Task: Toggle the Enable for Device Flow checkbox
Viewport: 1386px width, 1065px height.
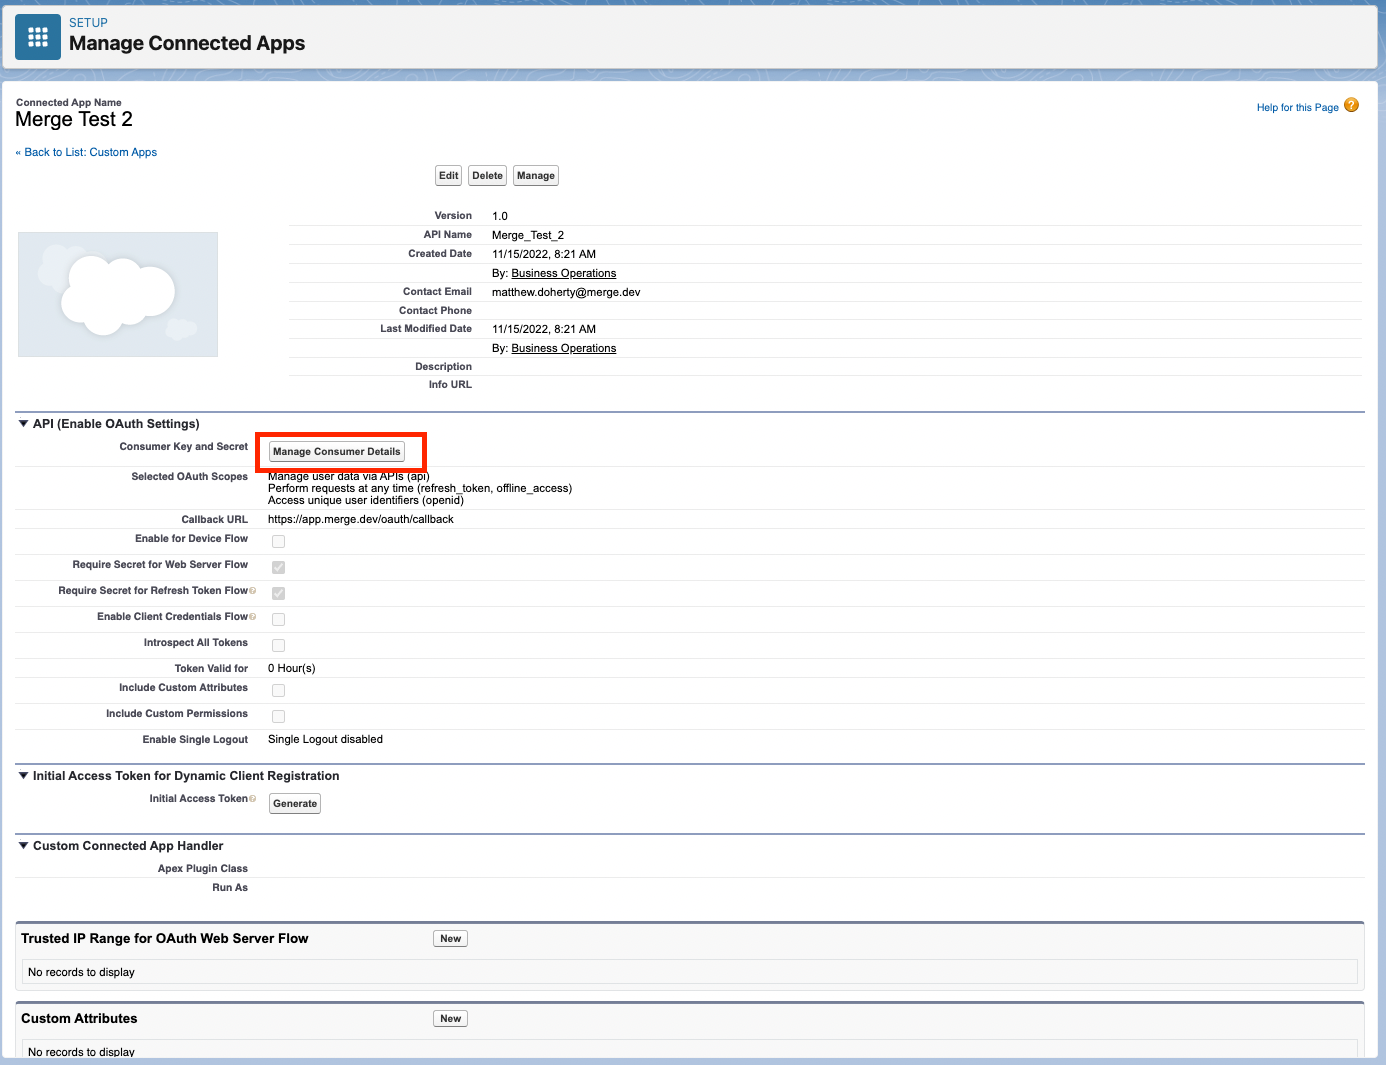Action: tap(278, 541)
